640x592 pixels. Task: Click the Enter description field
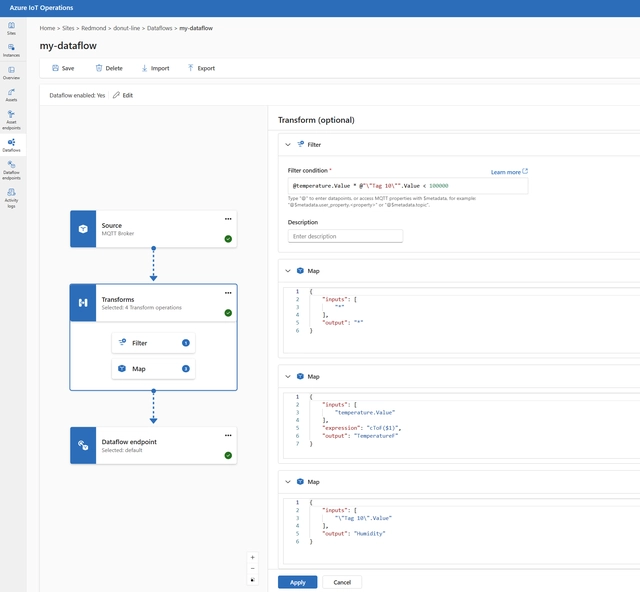pos(345,236)
